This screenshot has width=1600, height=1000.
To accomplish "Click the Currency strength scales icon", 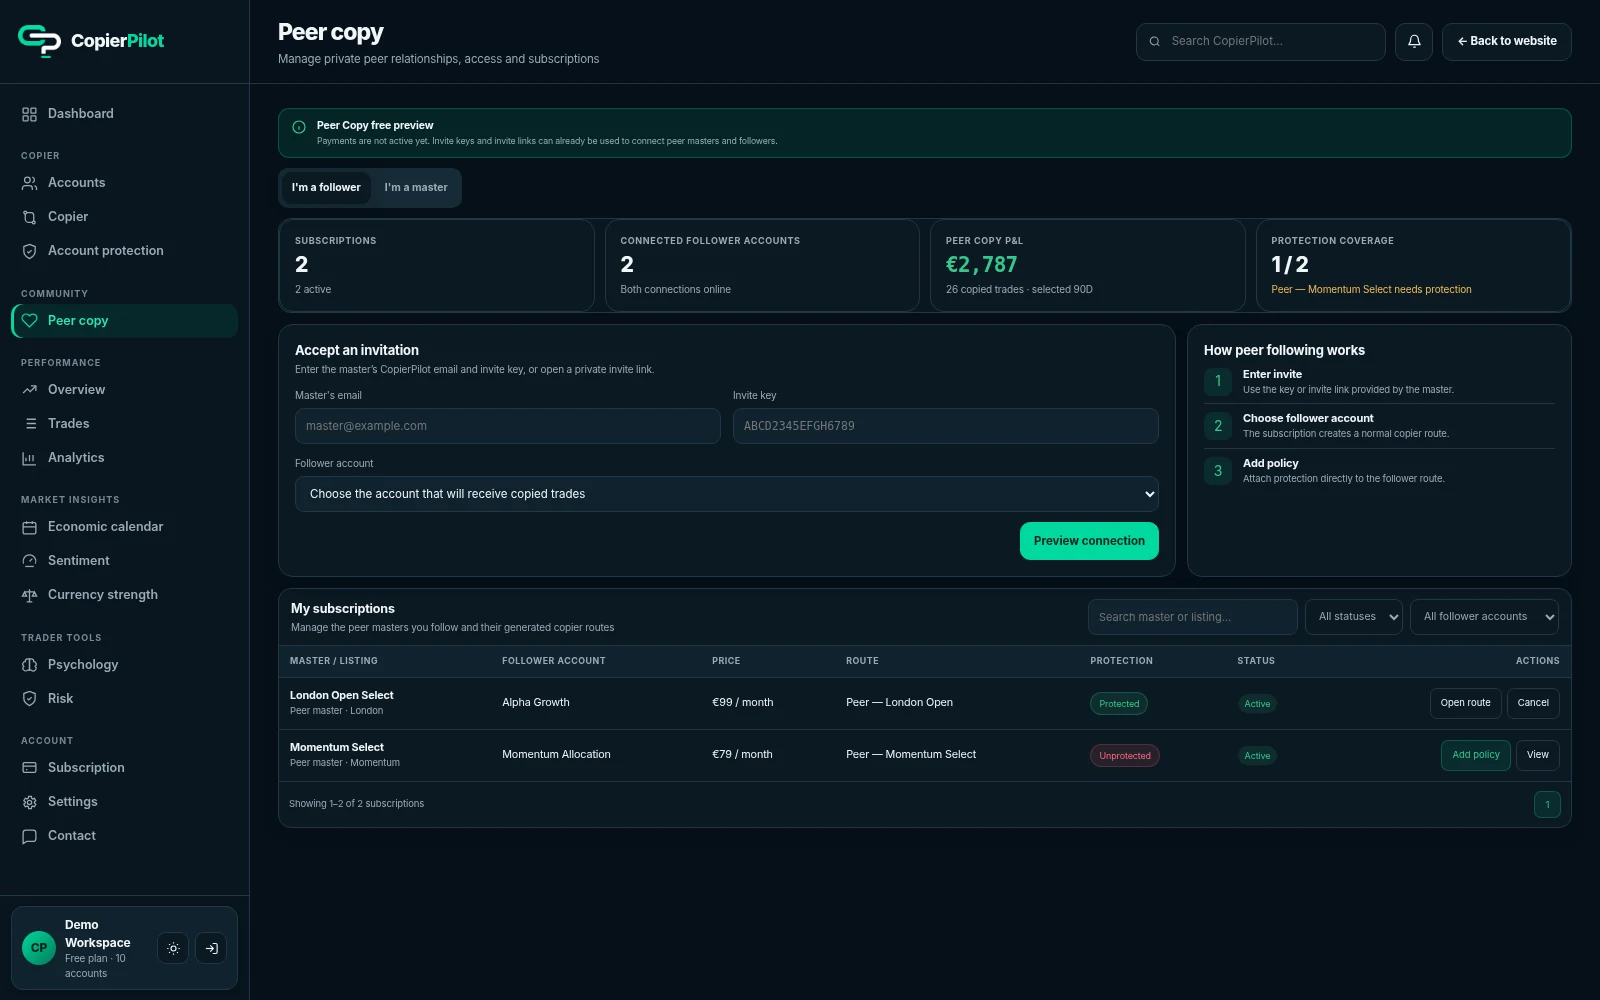I will pyautogui.click(x=29, y=595).
